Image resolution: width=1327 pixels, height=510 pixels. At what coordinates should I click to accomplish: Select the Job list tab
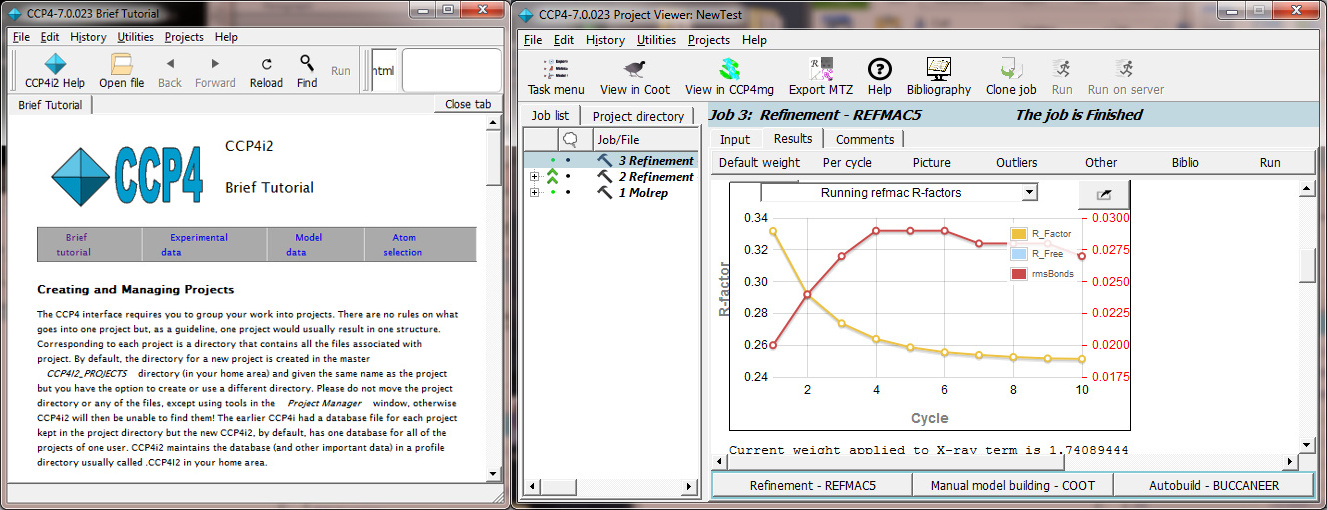click(550, 115)
